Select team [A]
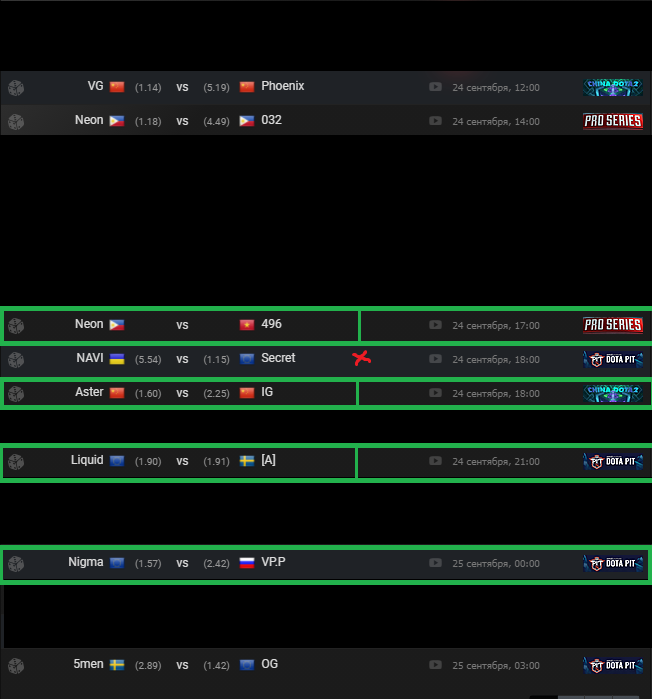The height and width of the screenshot is (699, 652). click(268, 460)
